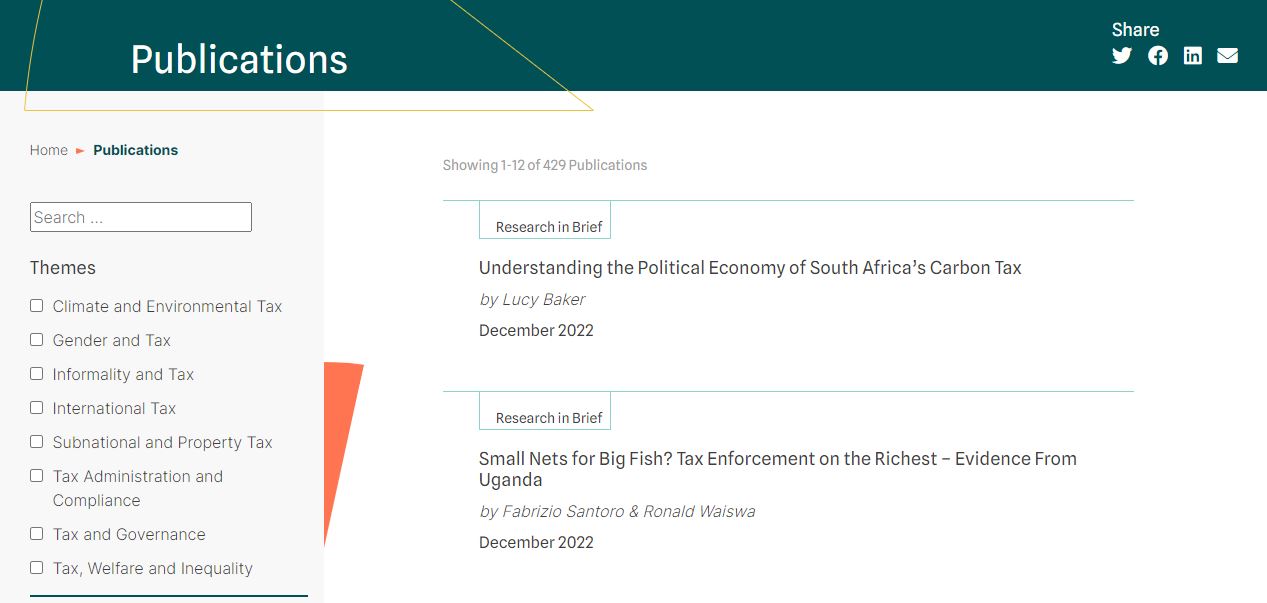Image resolution: width=1267 pixels, height=603 pixels.
Task: Click the LinkedIn share icon
Action: [1192, 56]
